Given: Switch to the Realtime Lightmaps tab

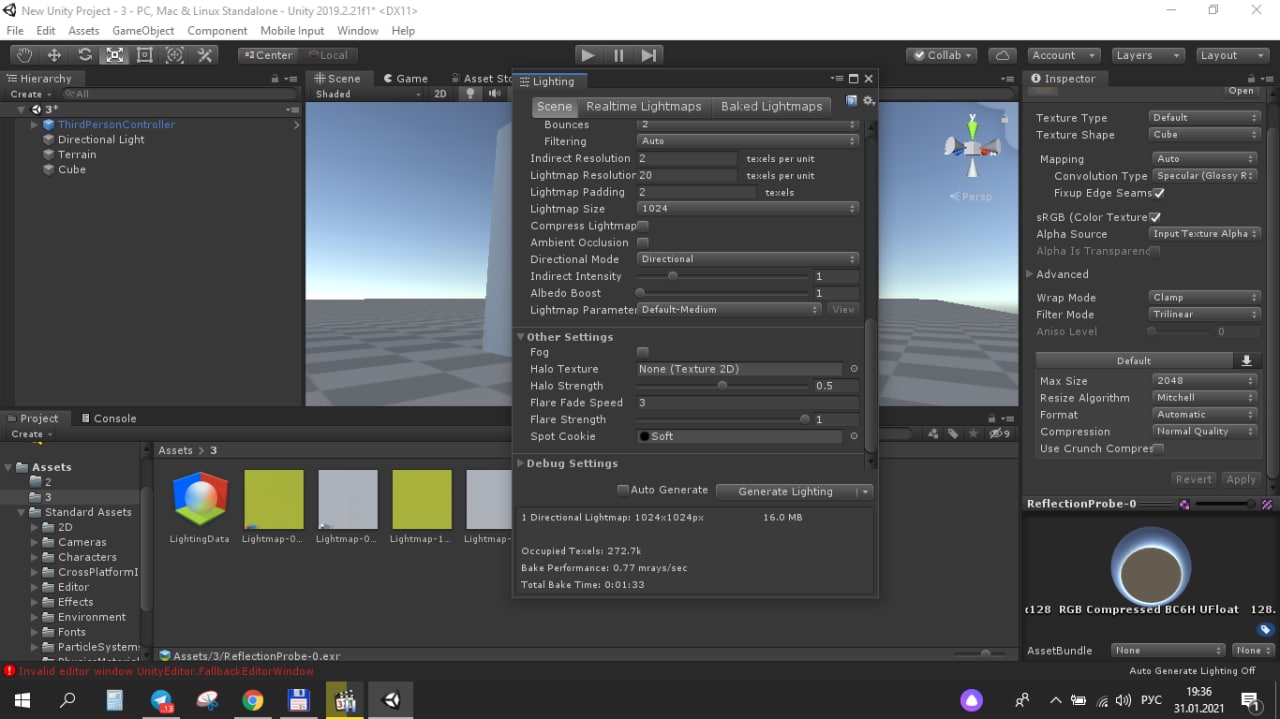Looking at the screenshot, I should pos(644,106).
